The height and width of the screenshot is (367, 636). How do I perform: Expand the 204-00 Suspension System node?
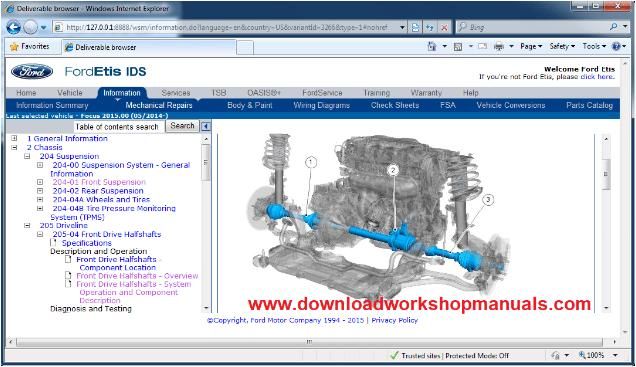pos(40,165)
